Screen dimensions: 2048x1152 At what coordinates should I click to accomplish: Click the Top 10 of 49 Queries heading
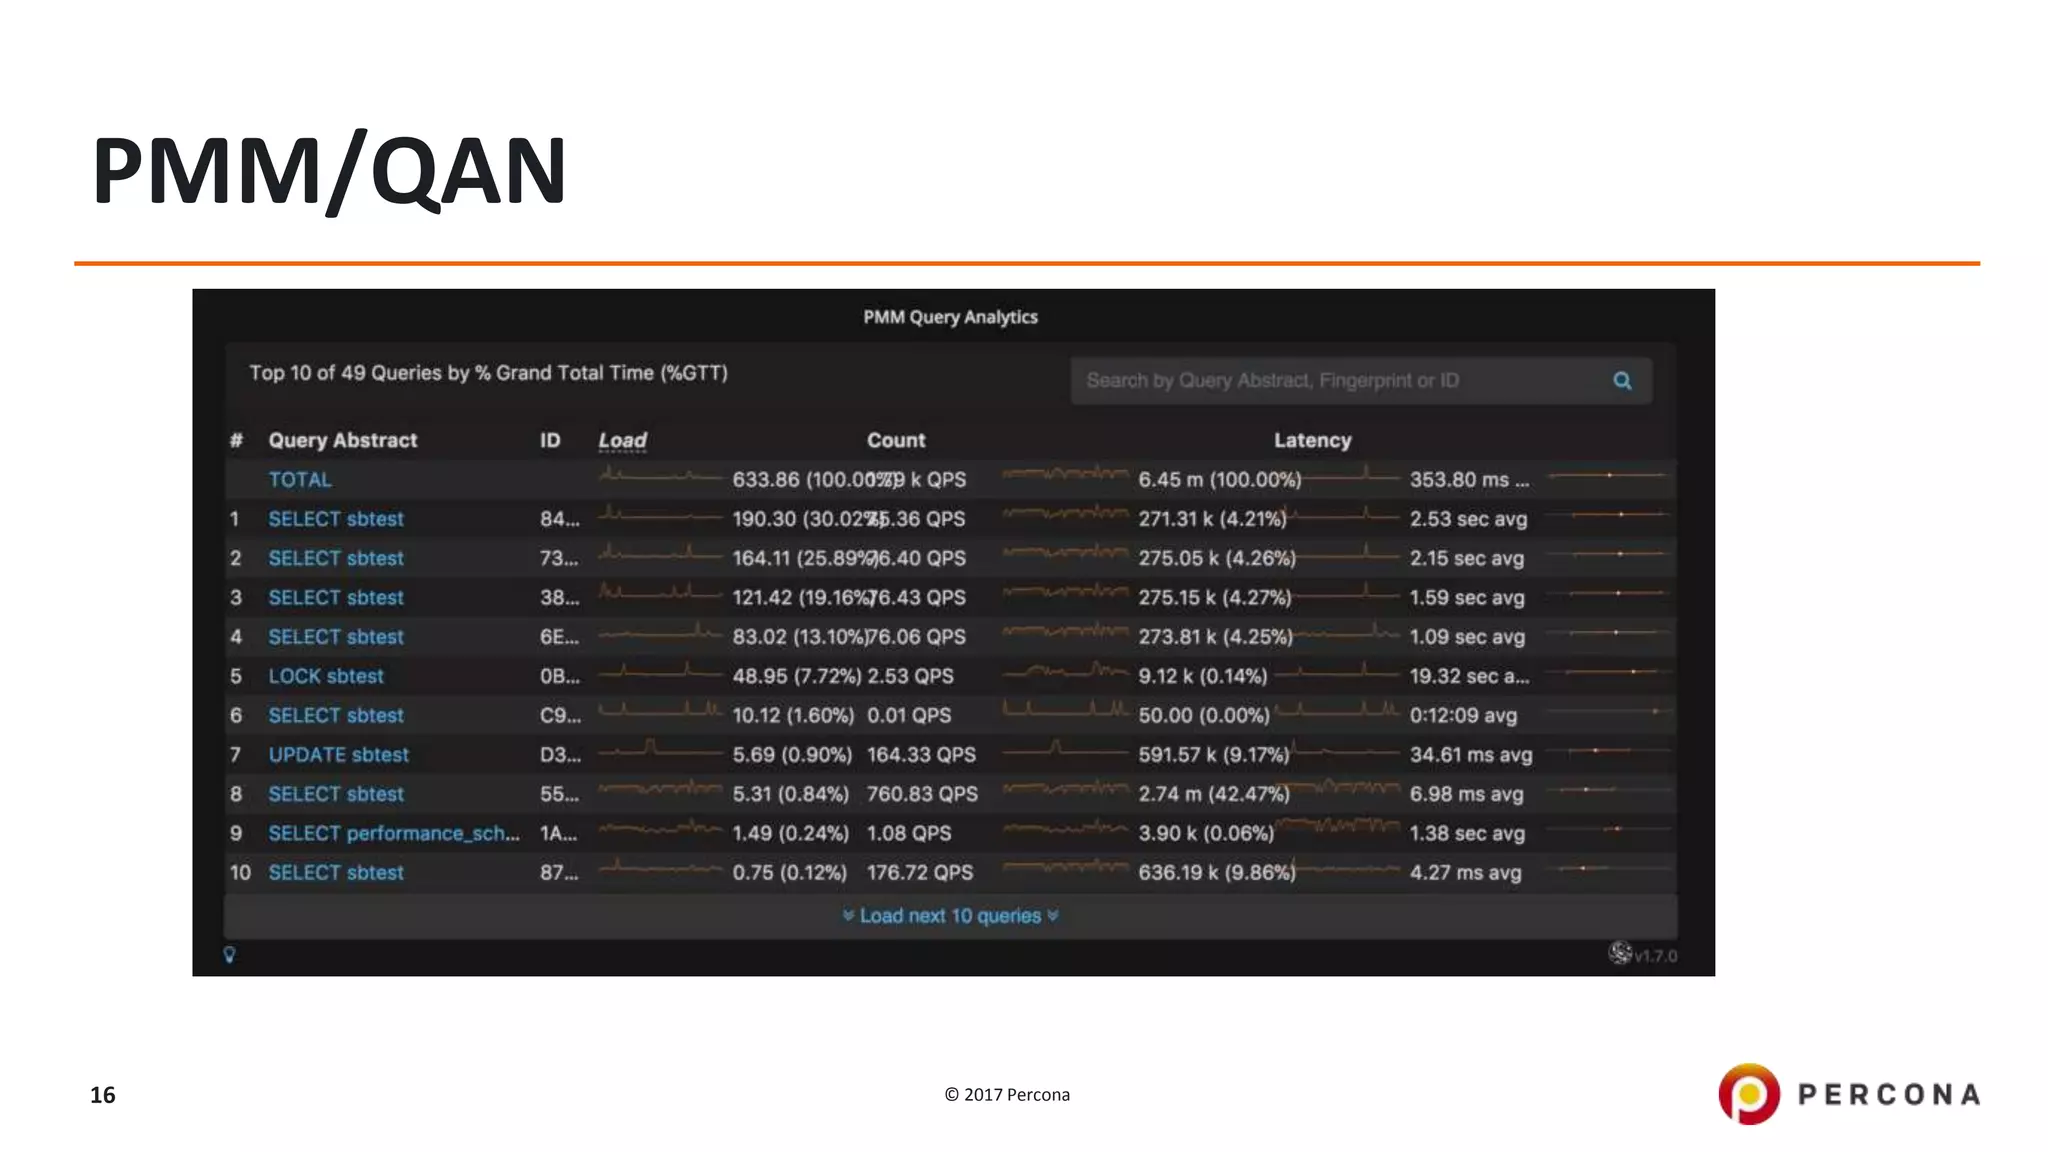pyautogui.click(x=489, y=373)
